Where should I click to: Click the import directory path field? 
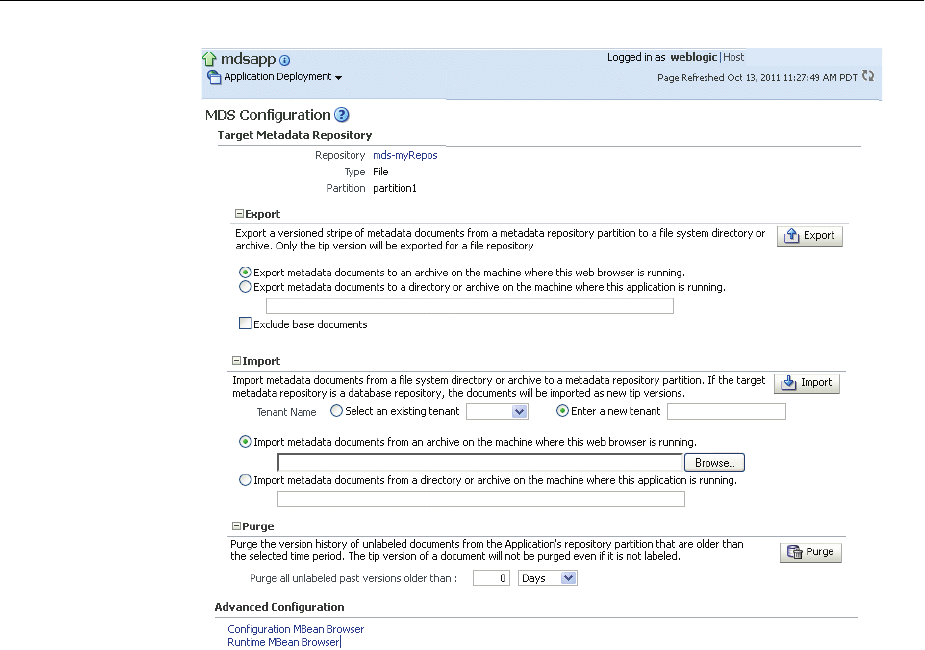pyautogui.click(x=481, y=499)
